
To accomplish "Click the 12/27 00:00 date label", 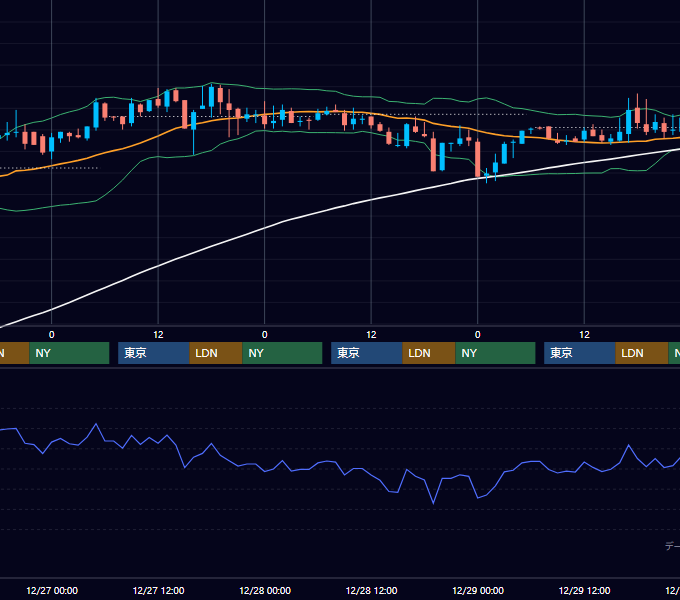I will (x=52, y=590).
